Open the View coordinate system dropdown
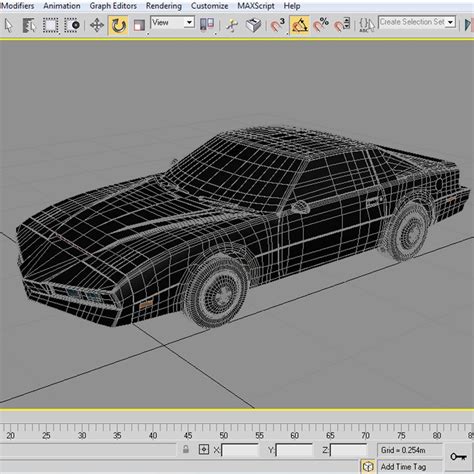The width and height of the screenshot is (474, 474). [x=172, y=23]
